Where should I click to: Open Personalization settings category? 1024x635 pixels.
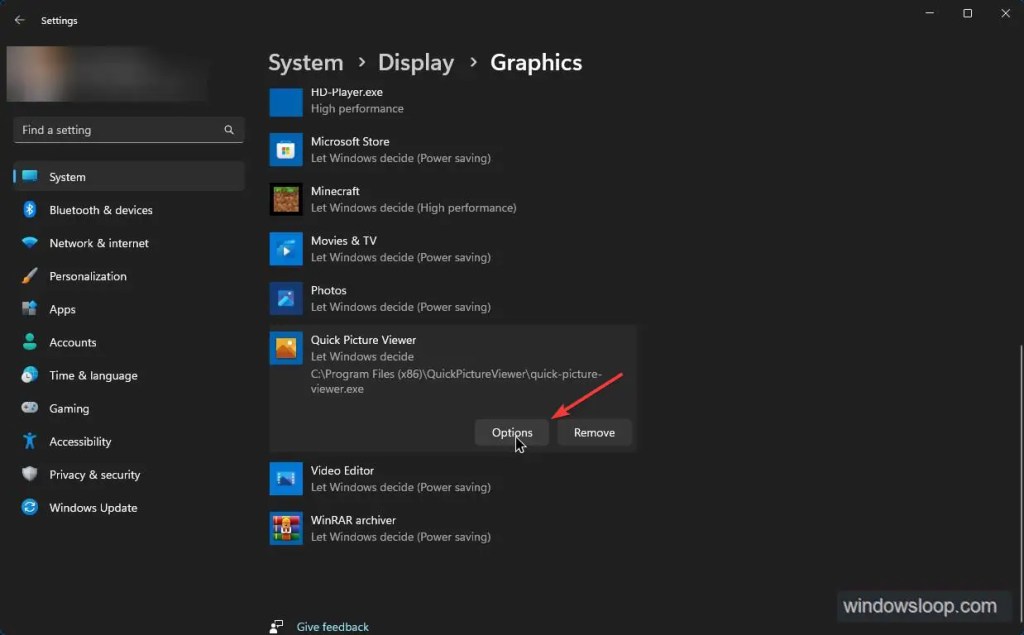[129, 276]
